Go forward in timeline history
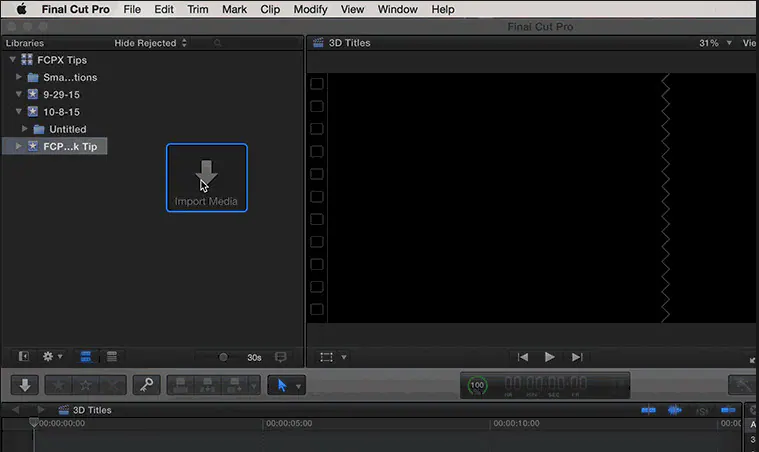This screenshot has width=759, height=452. (41, 410)
